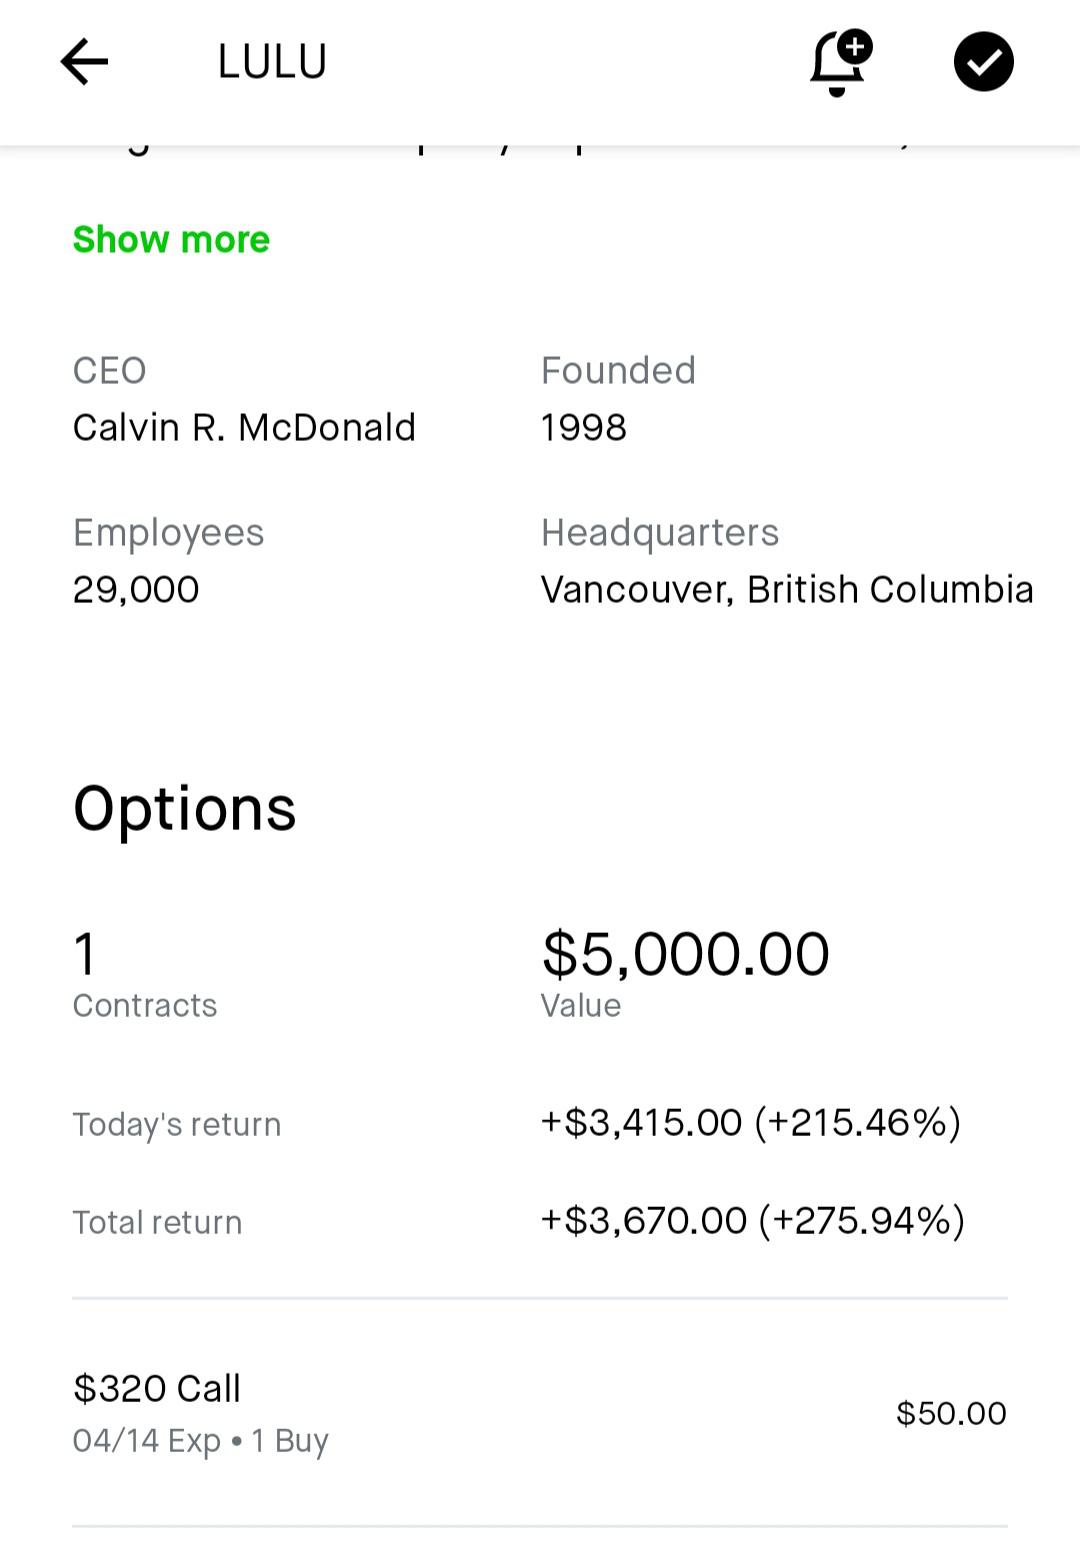1080x1567 pixels.
Task: Tap the Options section heading
Action: [185, 808]
